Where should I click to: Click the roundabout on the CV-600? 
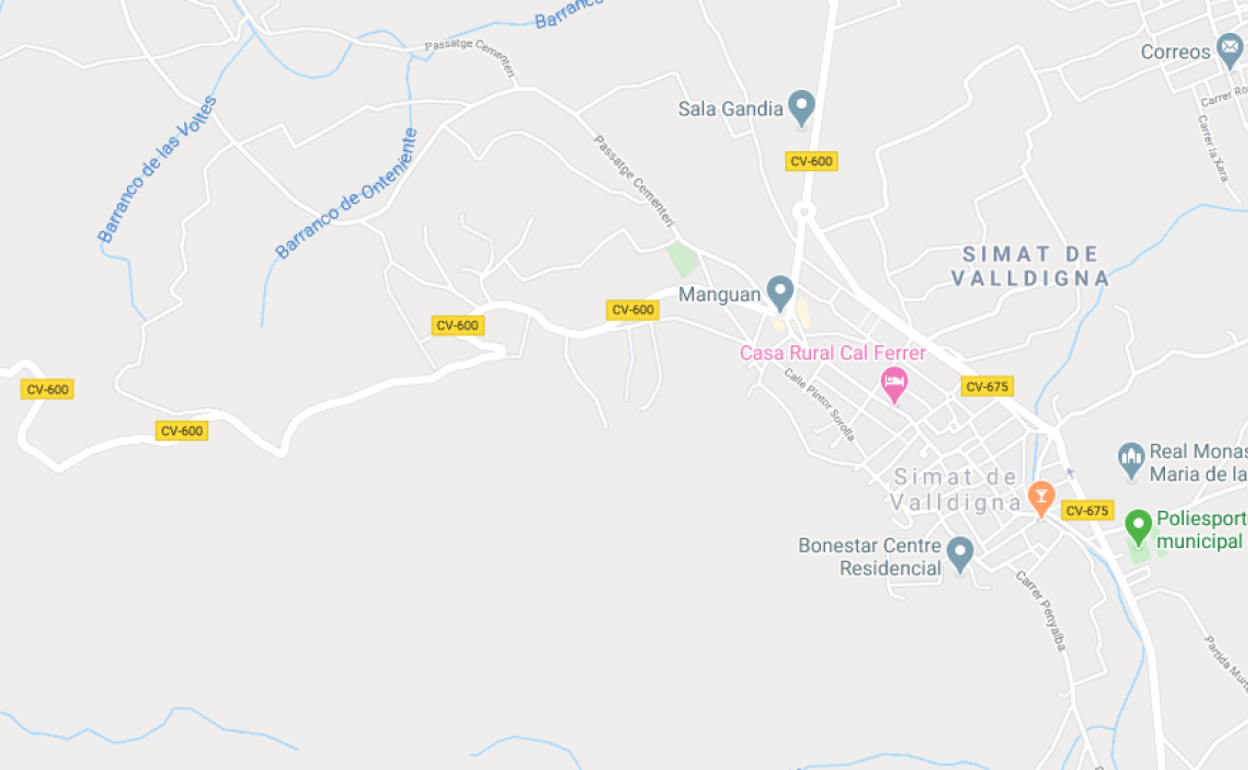803,212
